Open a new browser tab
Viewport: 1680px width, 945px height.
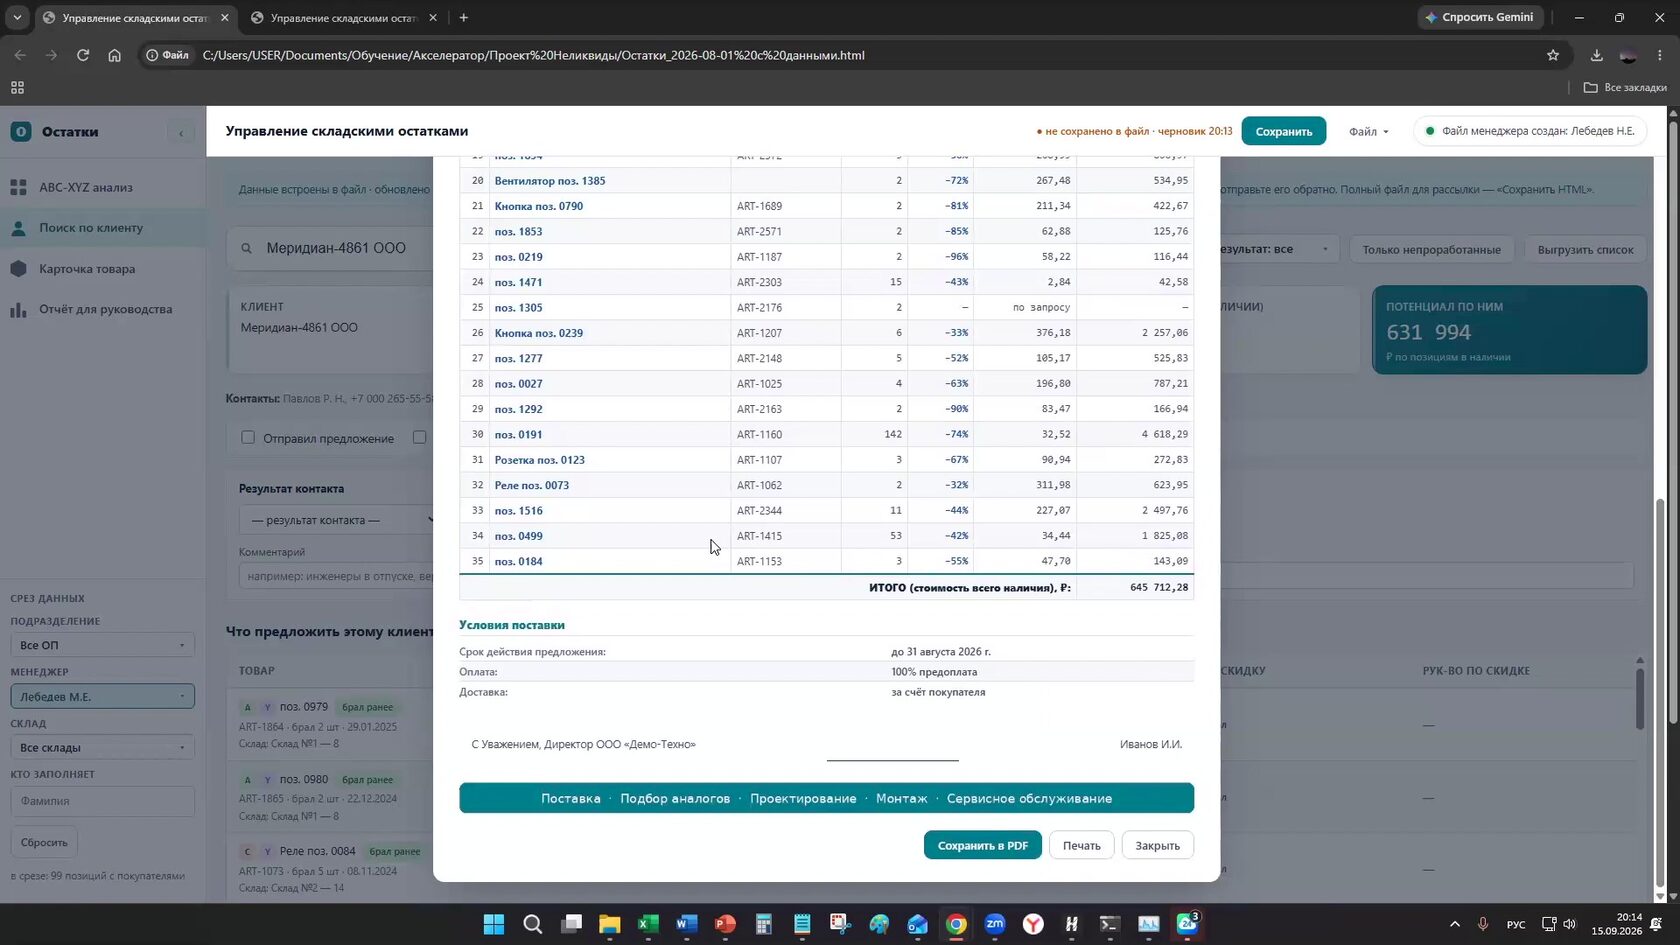click(x=463, y=17)
